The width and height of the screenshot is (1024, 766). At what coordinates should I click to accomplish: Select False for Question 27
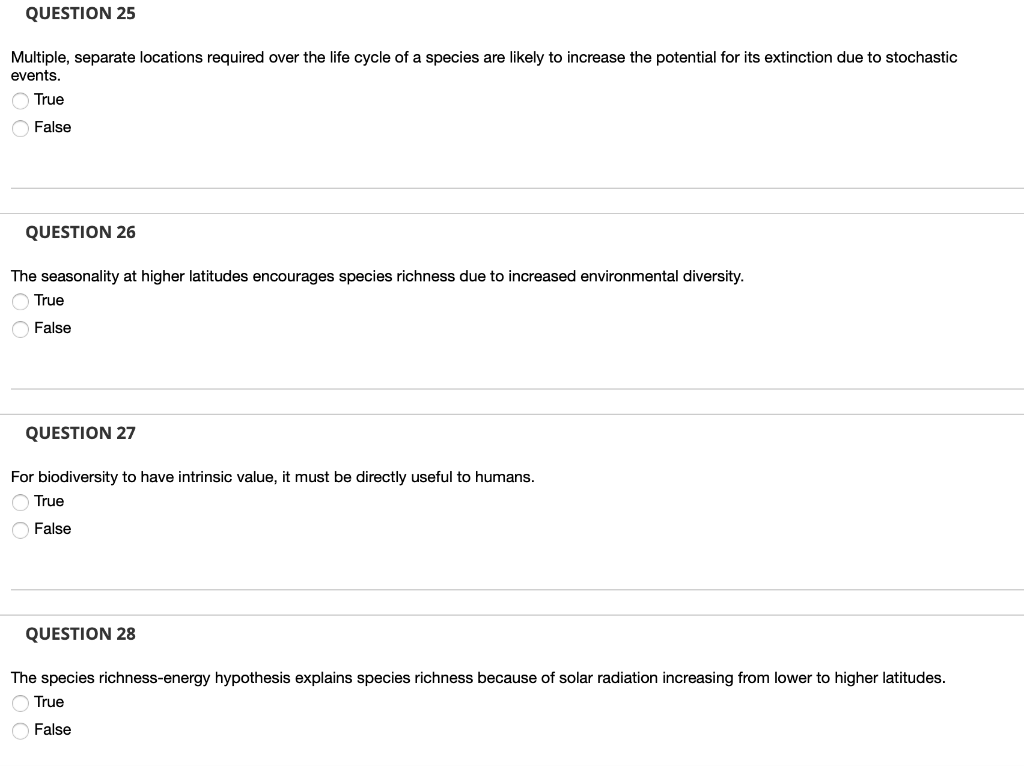coord(20,529)
